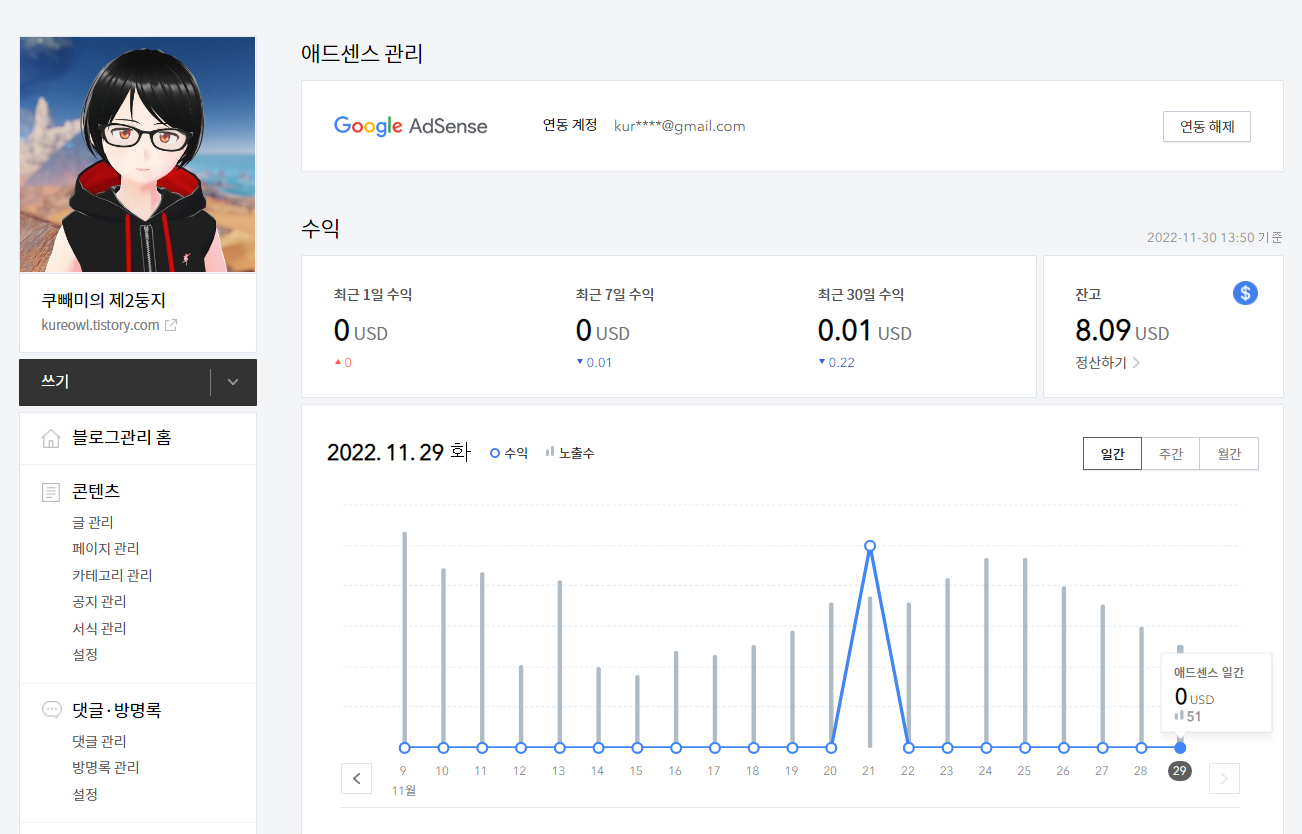Screen dimensions: 1302x834
Task: Open 설정 under 콘텐츠
Action: click(85, 654)
